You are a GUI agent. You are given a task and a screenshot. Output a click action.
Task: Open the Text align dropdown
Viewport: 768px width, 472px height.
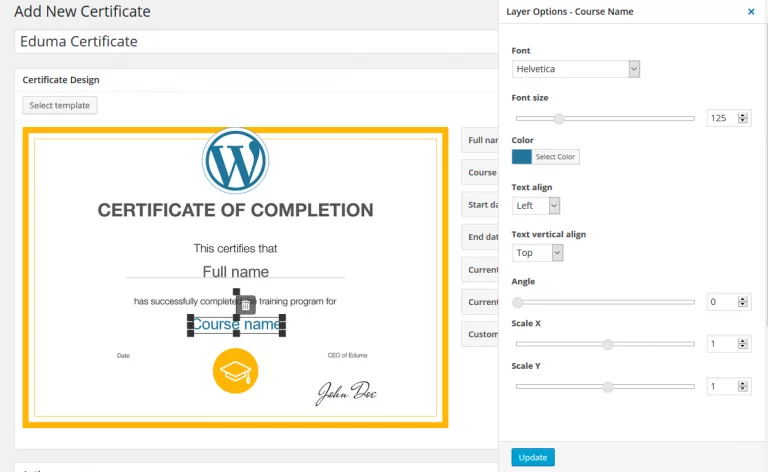click(535, 205)
